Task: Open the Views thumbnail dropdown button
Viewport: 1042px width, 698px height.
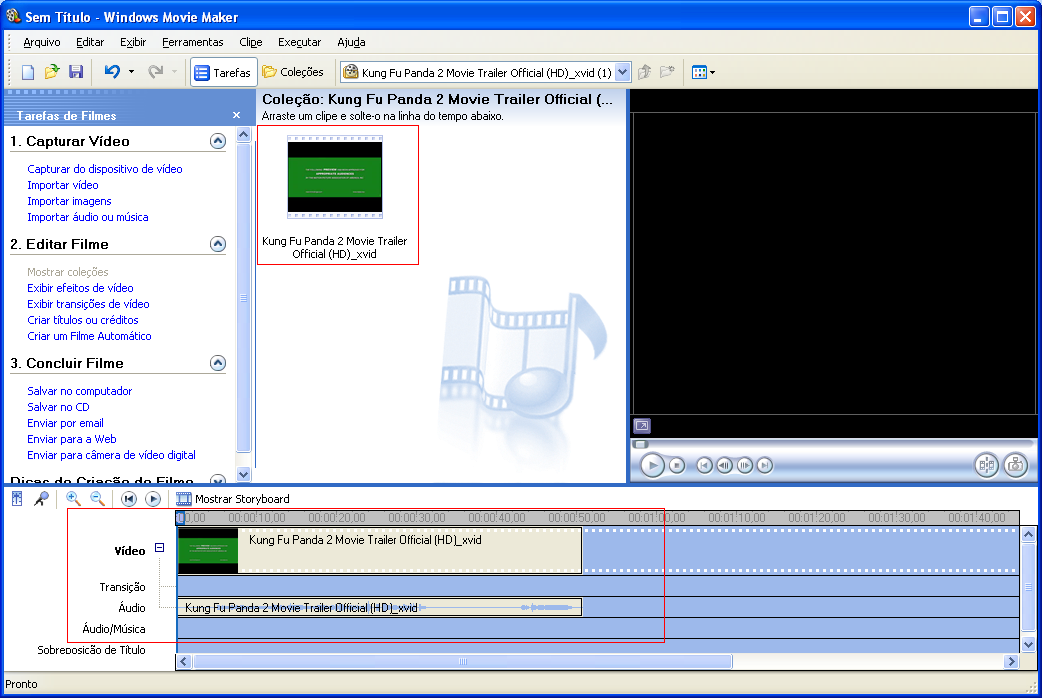Action: (703, 72)
